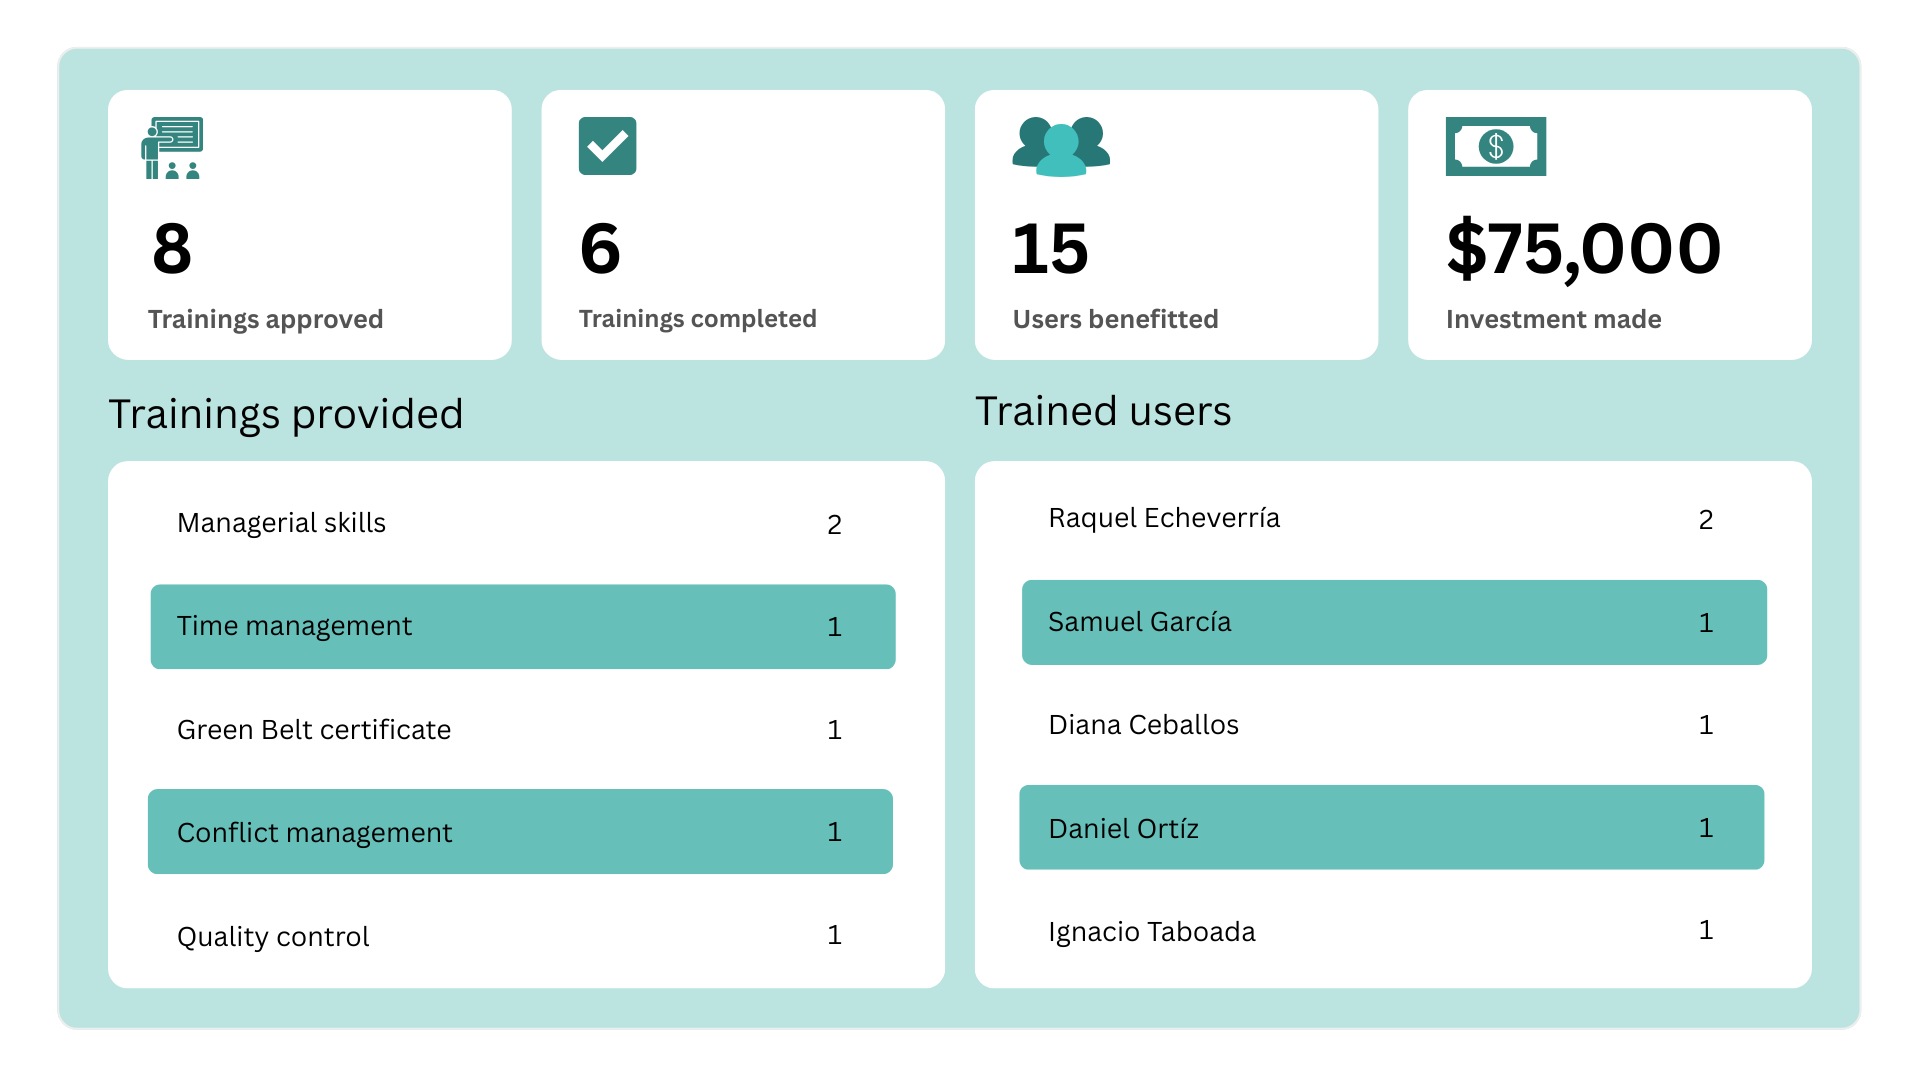This screenshot has width=1920, height=1080.
Task: Select Raquel Echeverría in trained users
Action: (x=1164, y=518)
